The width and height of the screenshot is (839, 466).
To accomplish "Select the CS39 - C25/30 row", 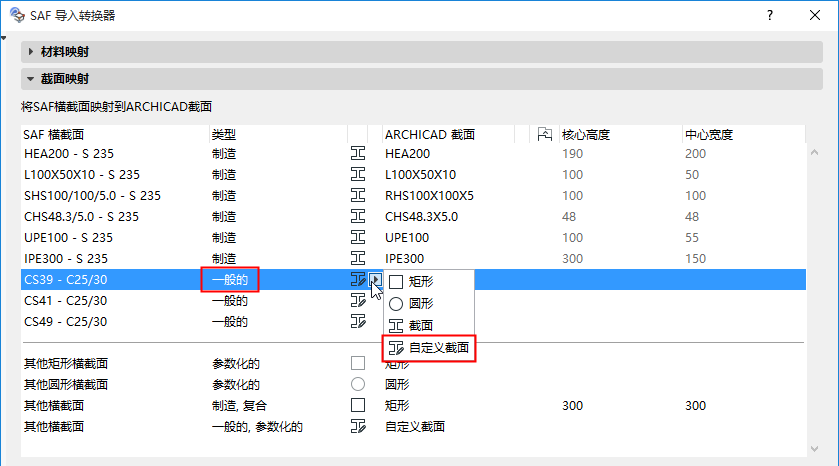I will (413, 279).
